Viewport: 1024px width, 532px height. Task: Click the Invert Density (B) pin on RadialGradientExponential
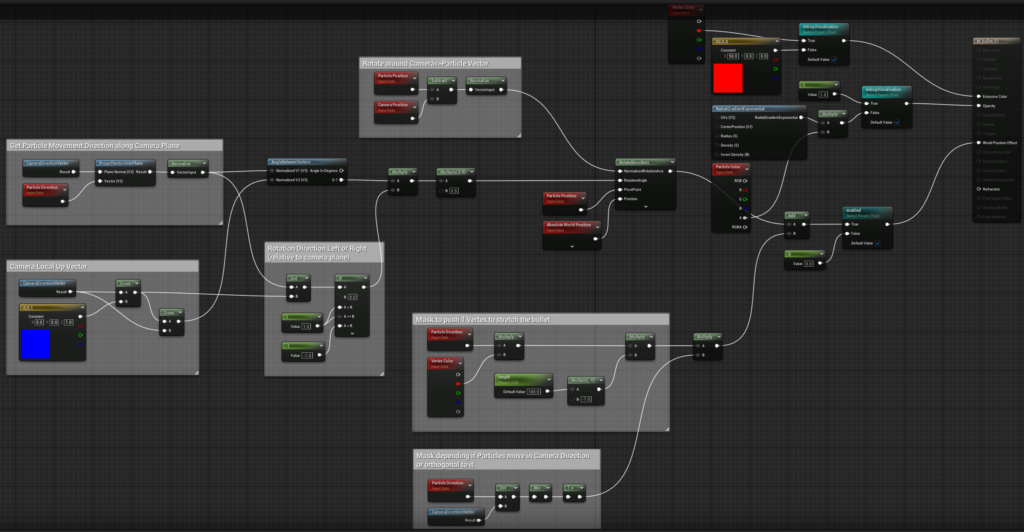pyautogui.click(x=717, y=155)
